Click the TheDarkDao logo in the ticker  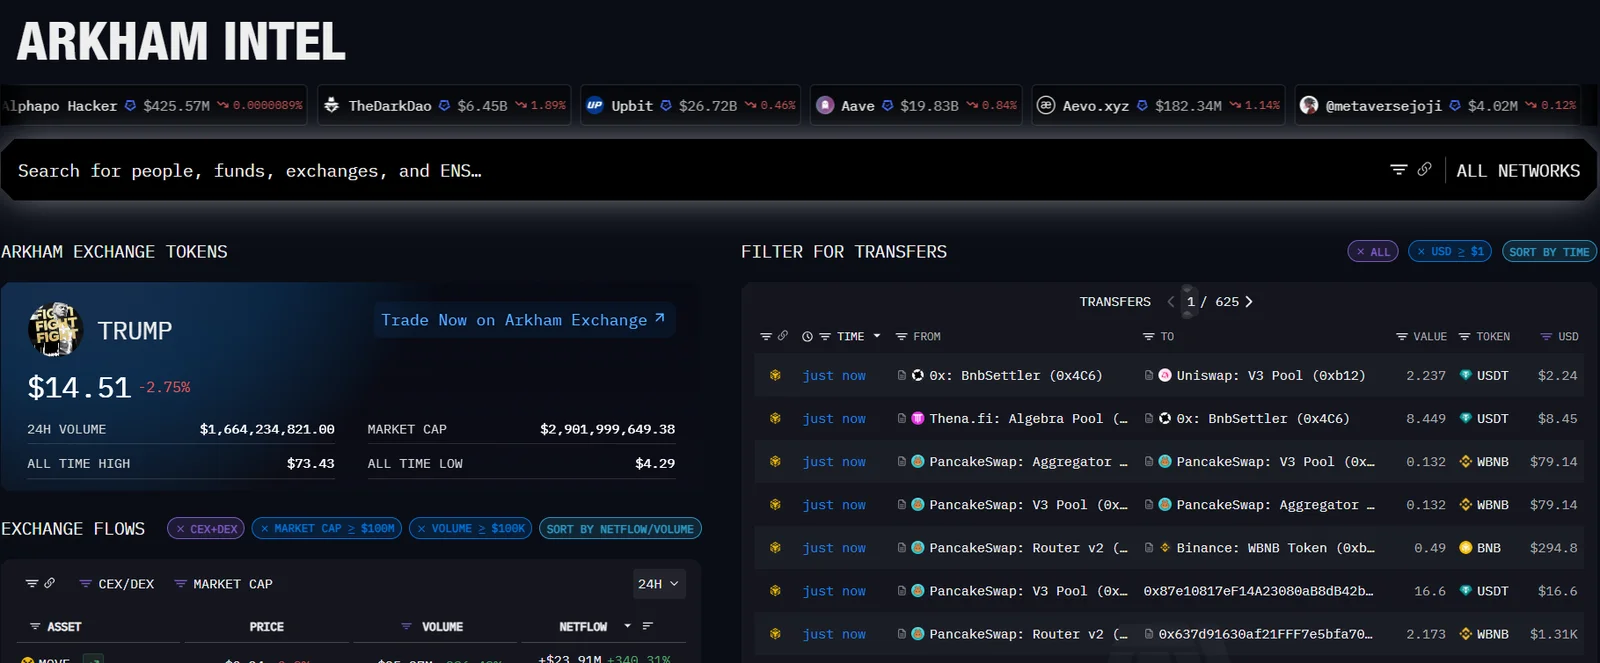click(332, 105)
